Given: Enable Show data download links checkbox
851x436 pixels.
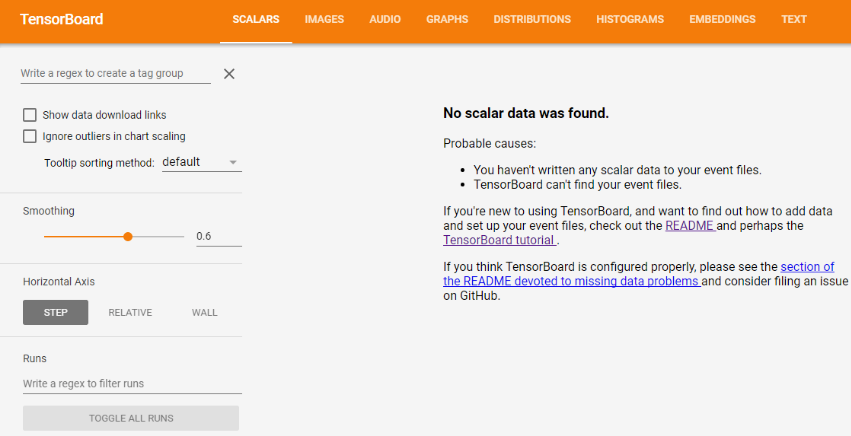Looking at the screenshot, I should pyautogui.click(x=30, y=115).
